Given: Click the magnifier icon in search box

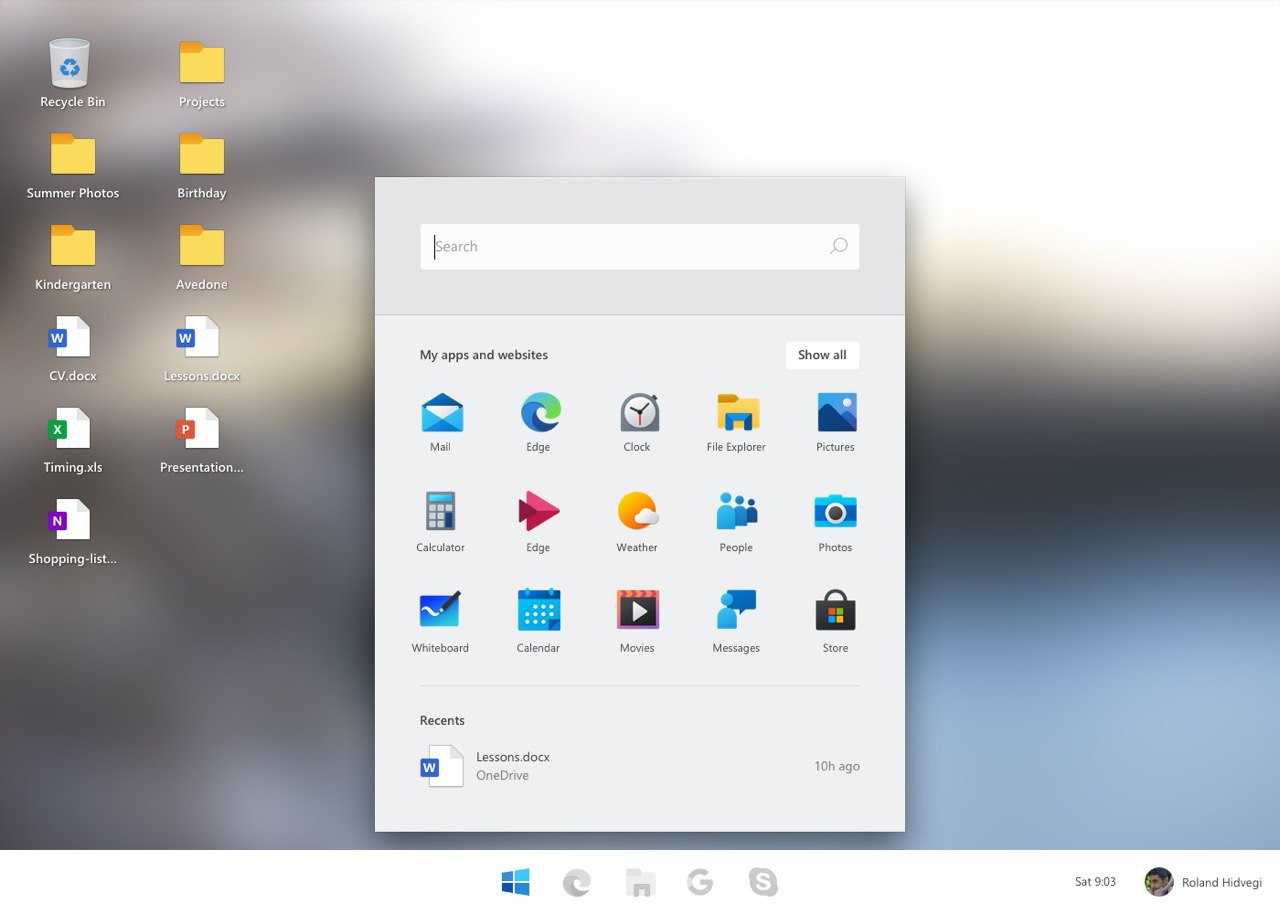Looking at the screenshot, I should pos(839,246).
